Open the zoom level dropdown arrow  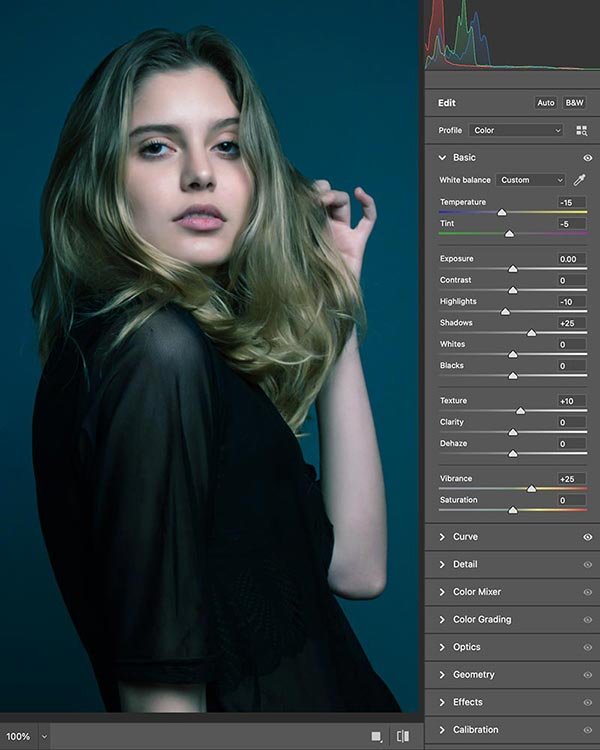click(x=44, y=736)
